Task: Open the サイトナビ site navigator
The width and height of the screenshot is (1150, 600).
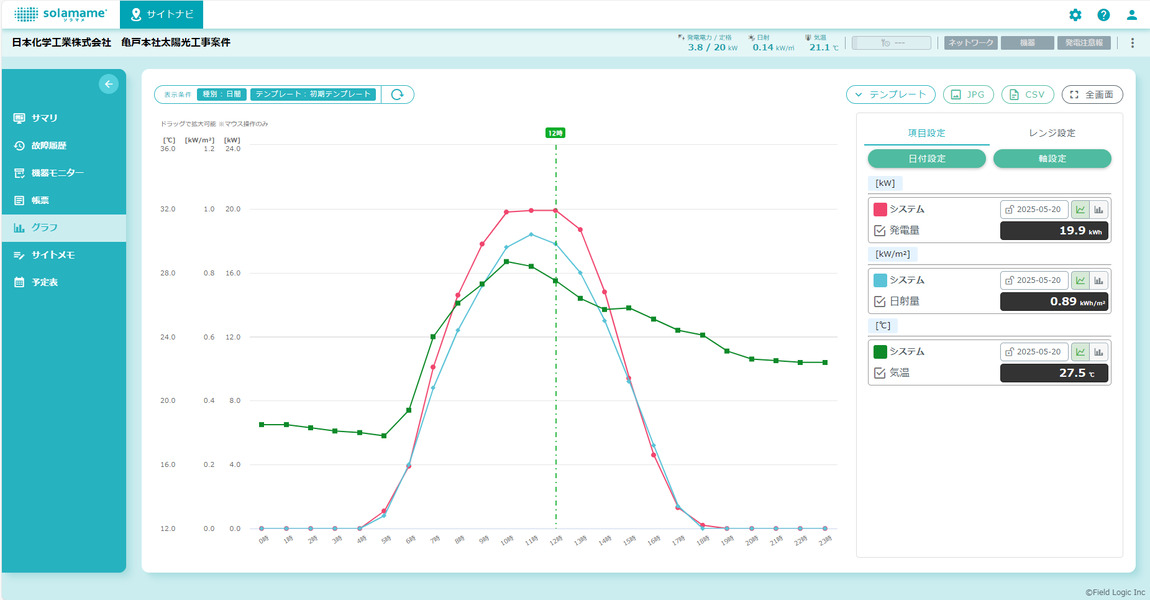Action: coord(162,15)
